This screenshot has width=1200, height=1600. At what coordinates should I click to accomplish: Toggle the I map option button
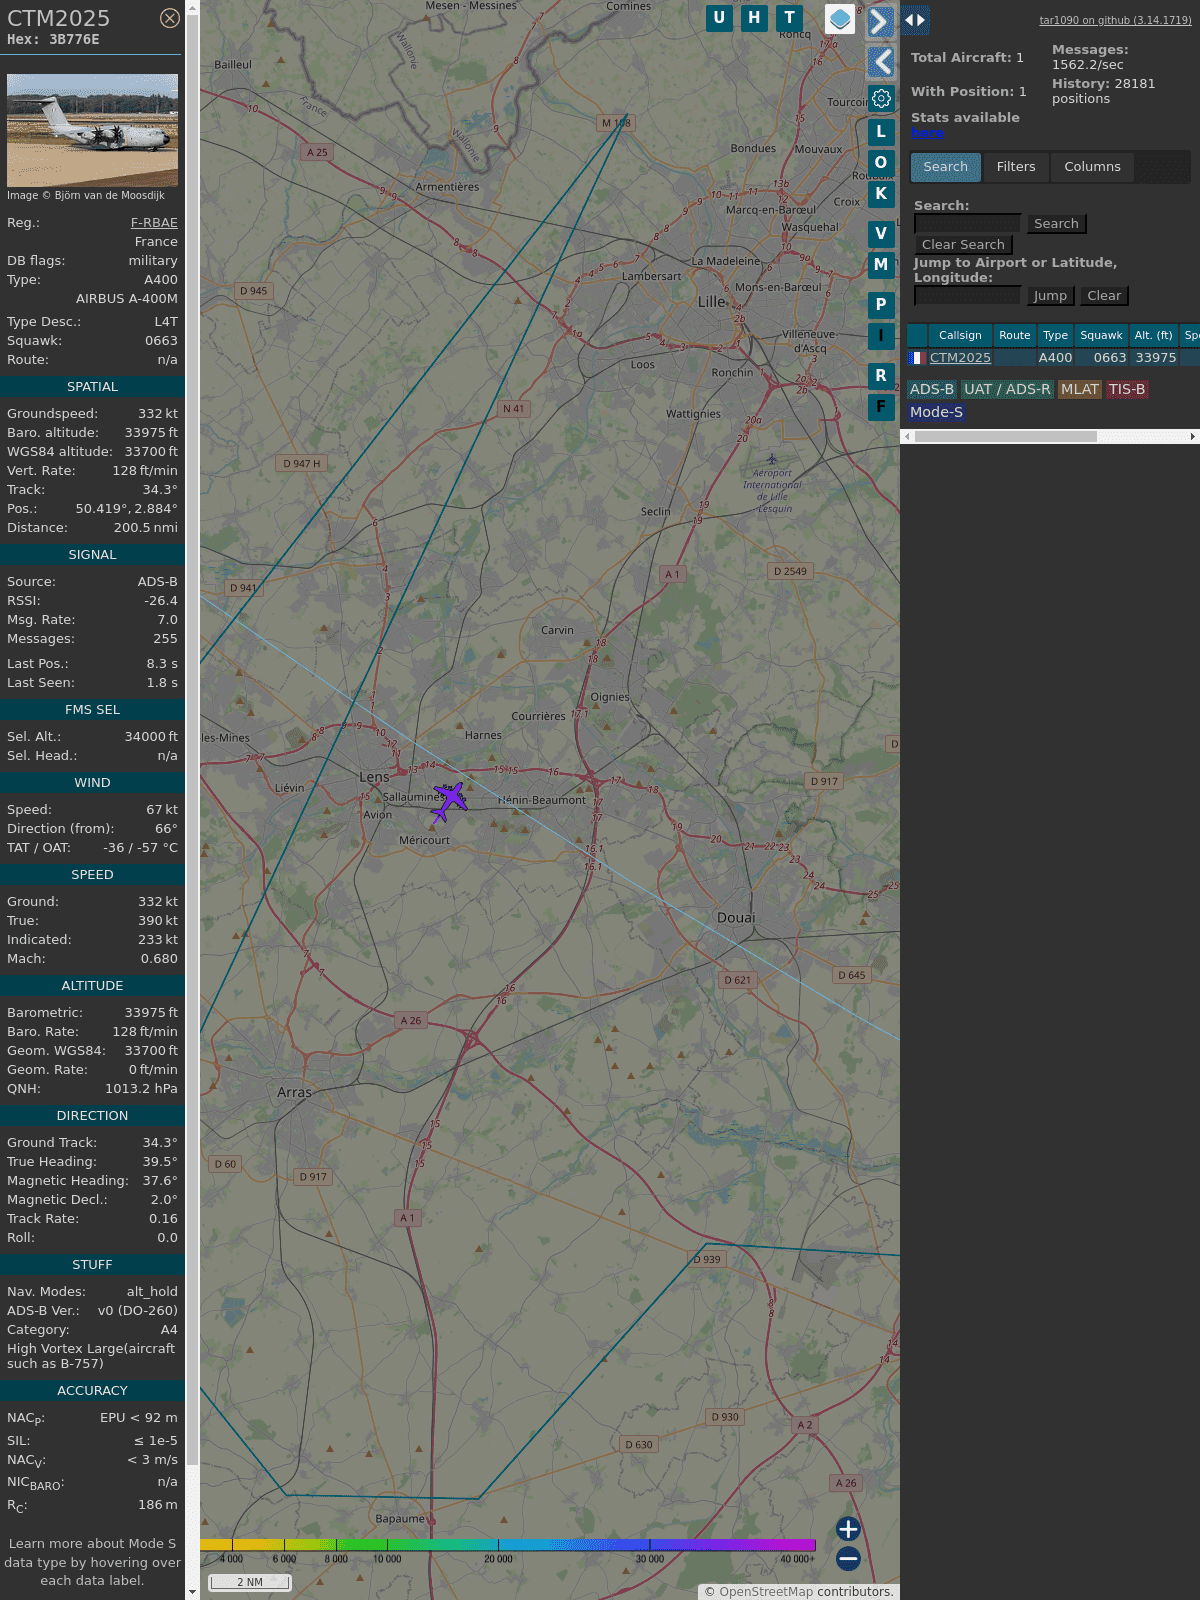[x=881, y=336]
